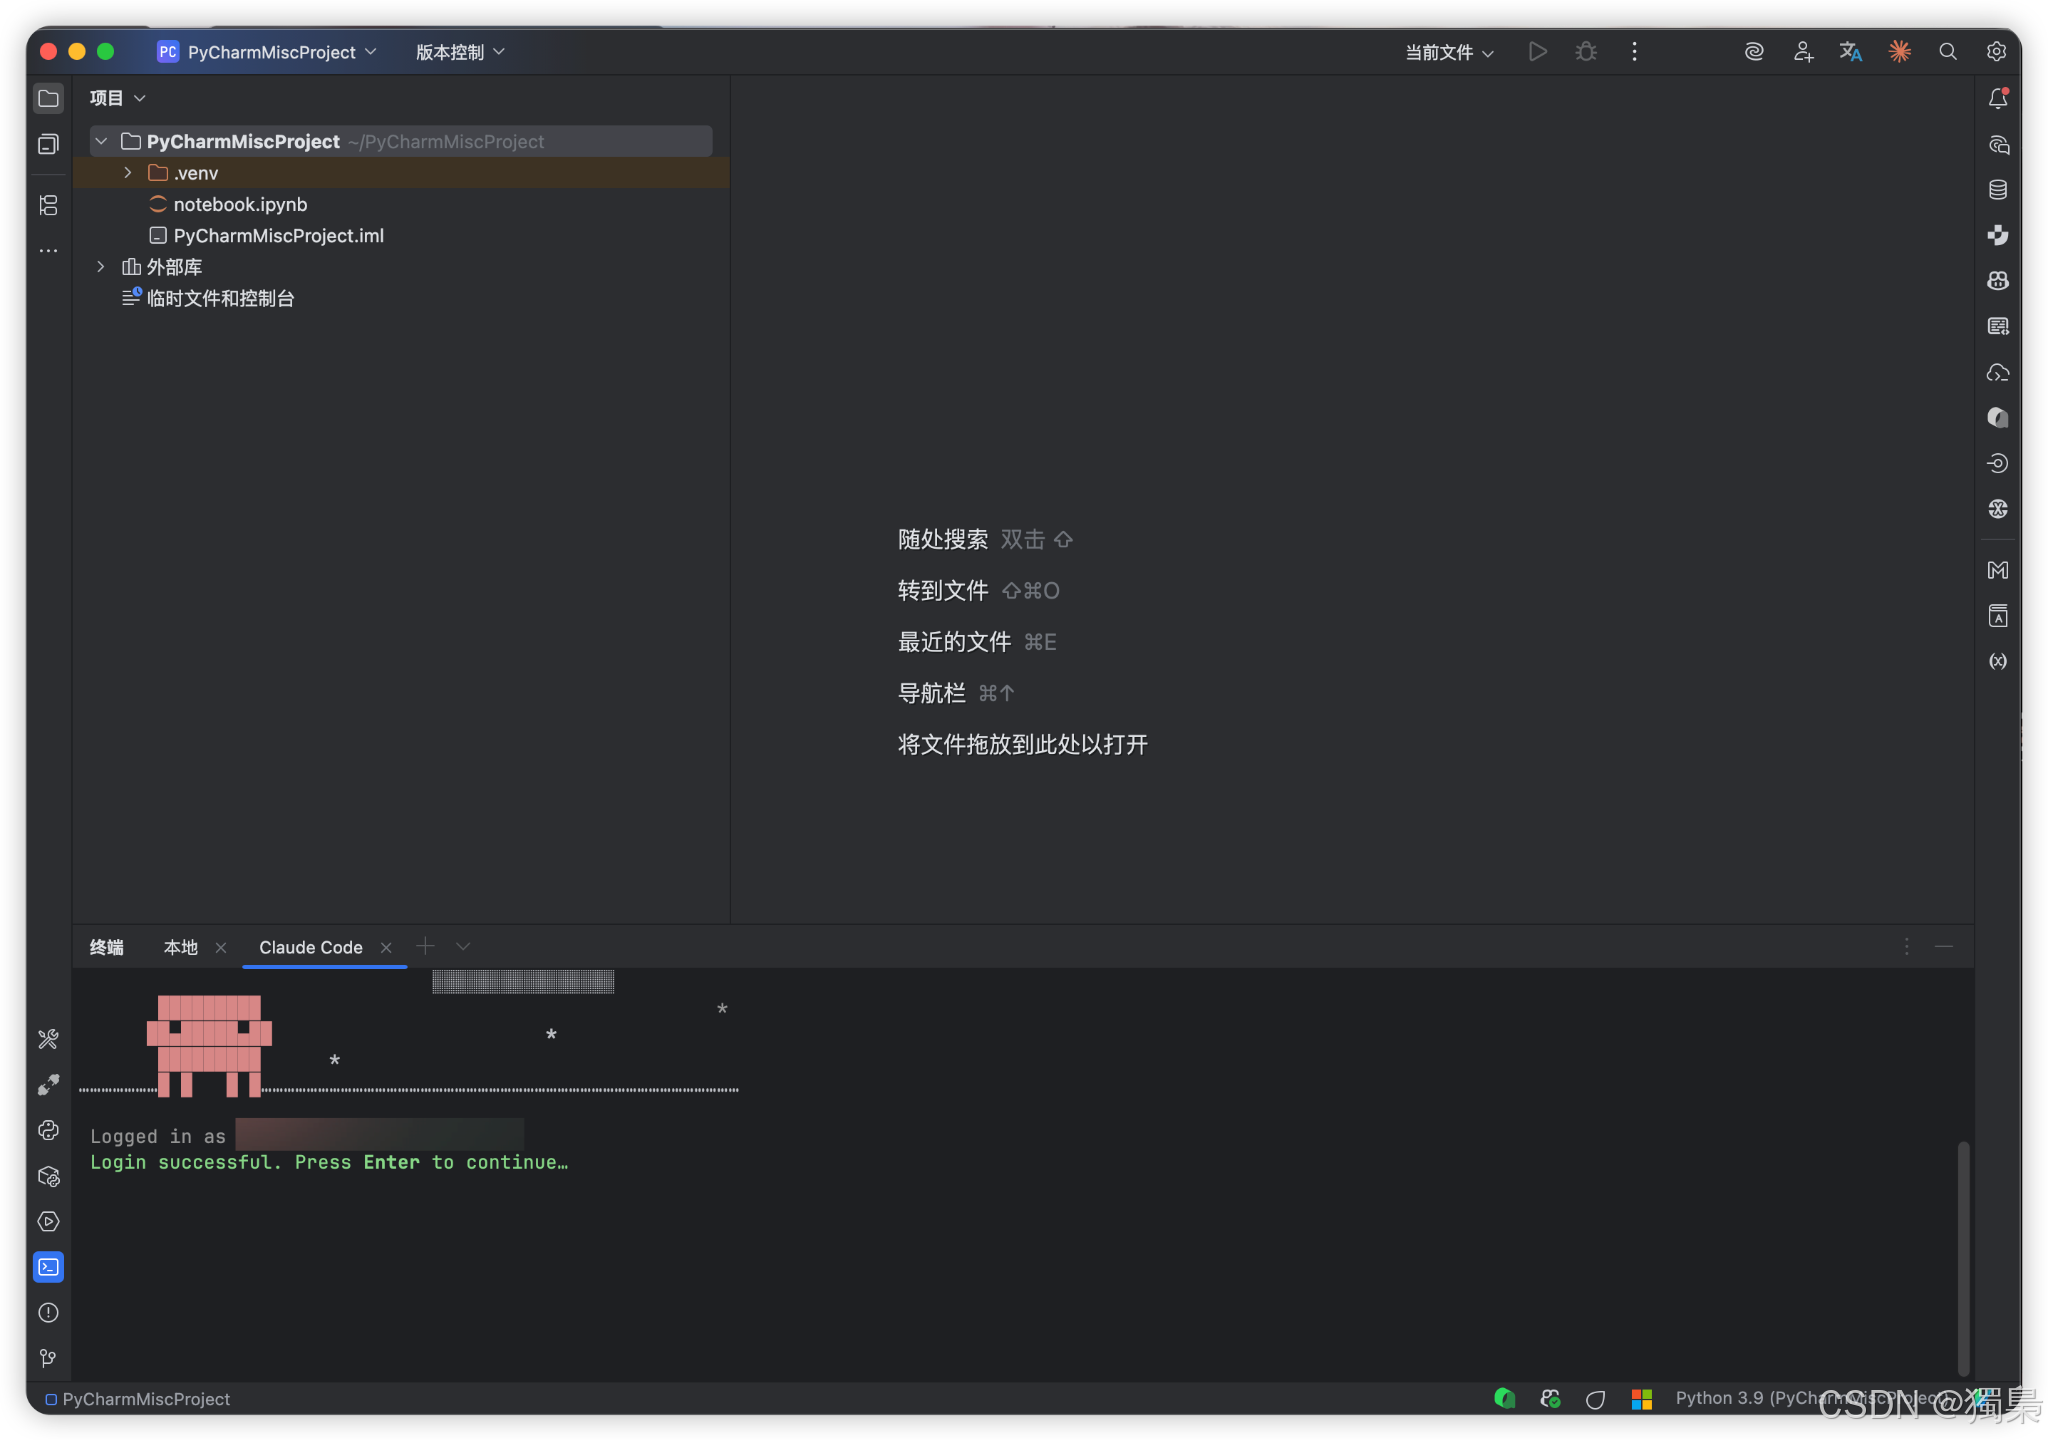
Task: Collapse the PyCharmMiscProject root node
Action: [x=101, y=141]
